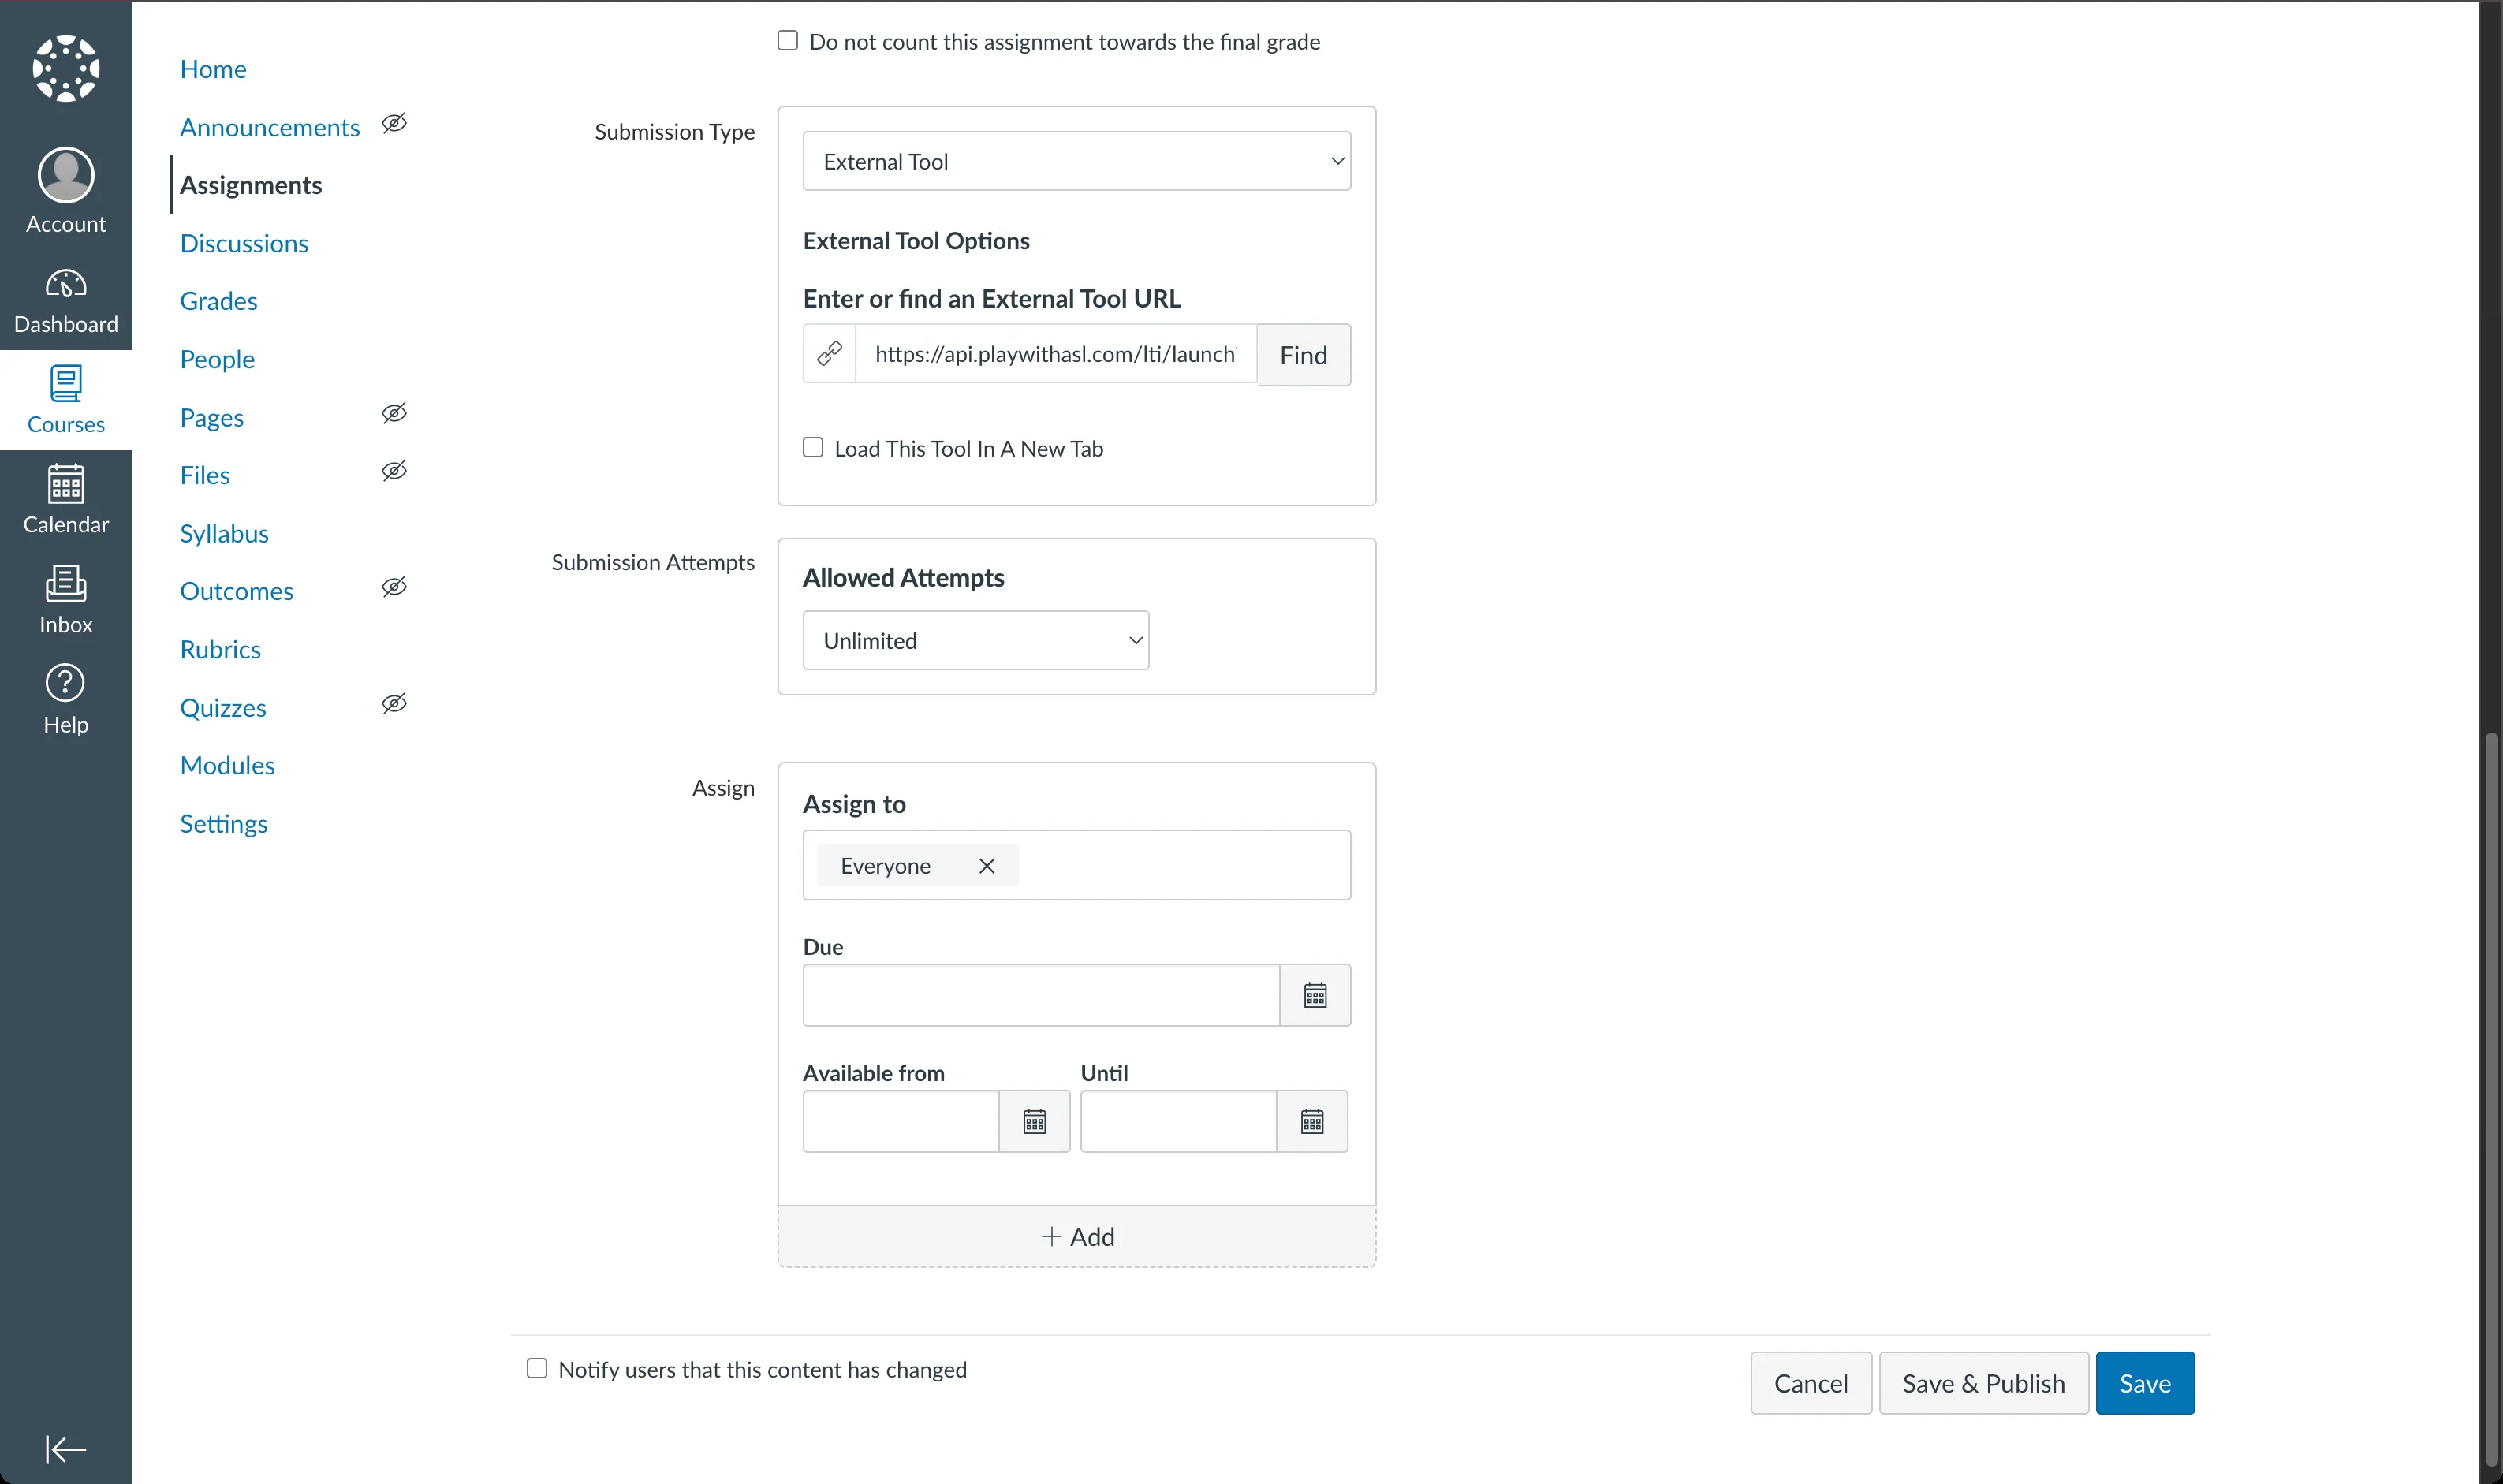This screenshot has width=2503, height=1484.
Task: Open Modules page
Action: coord(227,765)
